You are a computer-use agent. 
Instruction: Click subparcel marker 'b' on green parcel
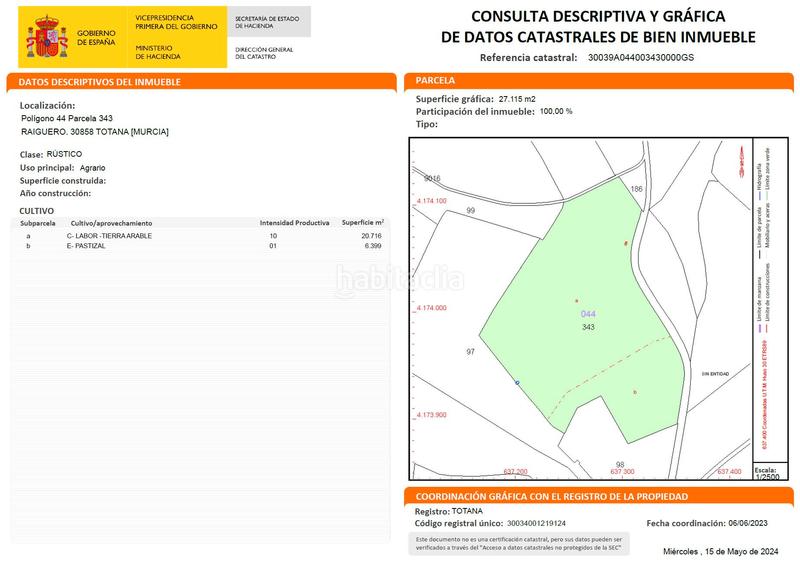635,392
